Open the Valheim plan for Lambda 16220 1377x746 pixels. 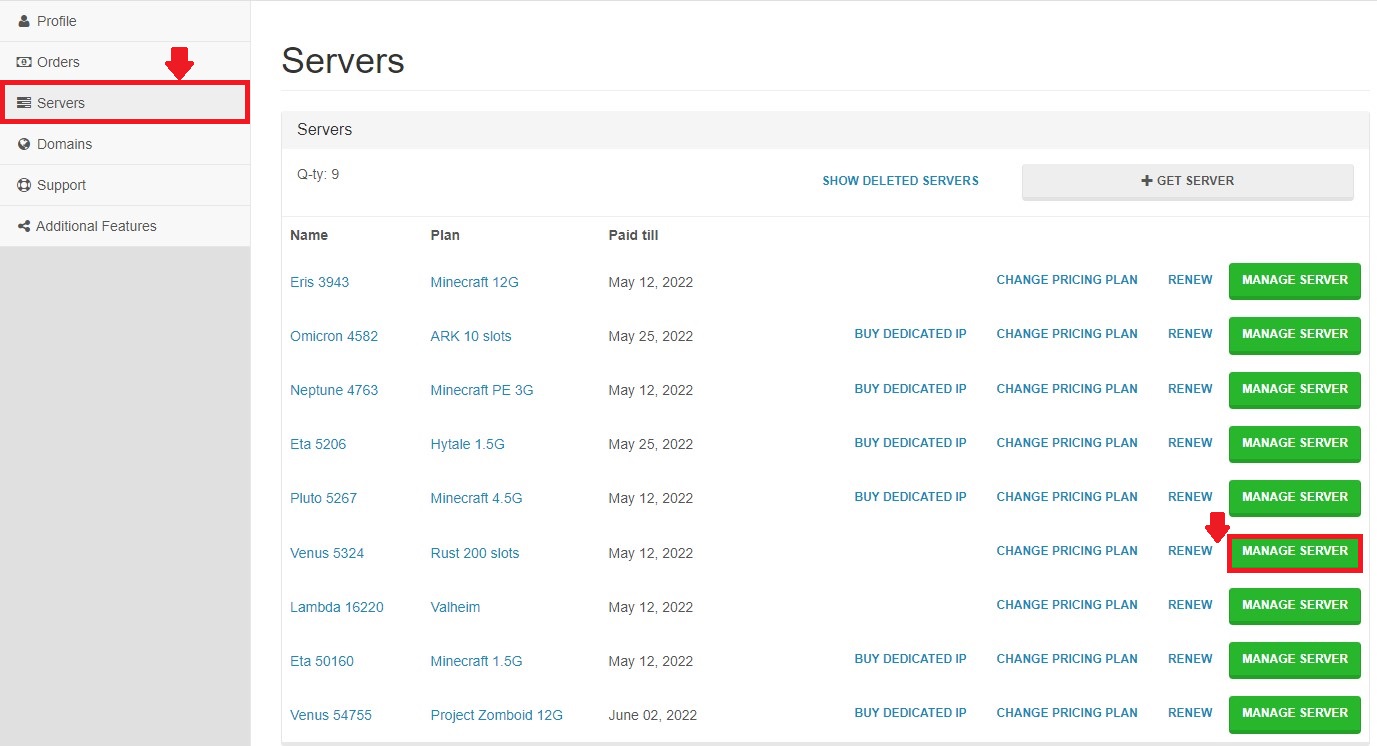click(455, 606)
